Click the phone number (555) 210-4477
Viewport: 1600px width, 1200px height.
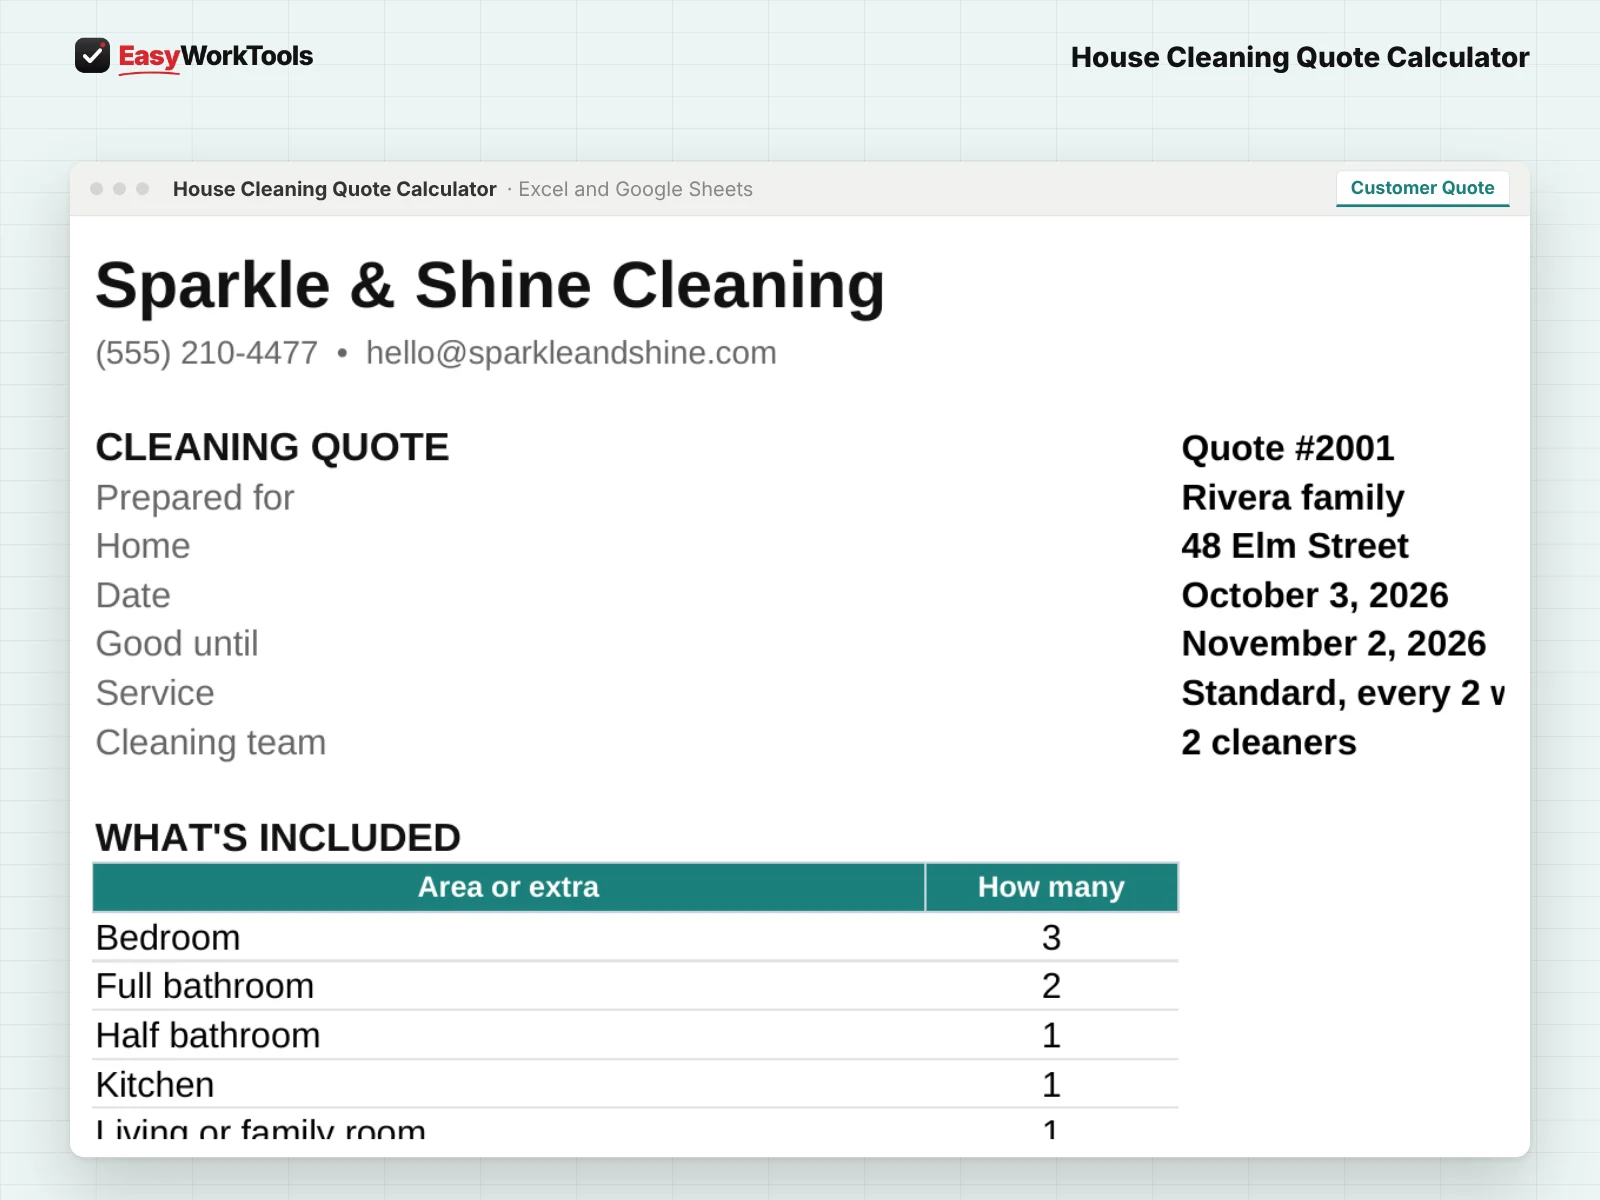pyautogui.click(x=207, y=353)
